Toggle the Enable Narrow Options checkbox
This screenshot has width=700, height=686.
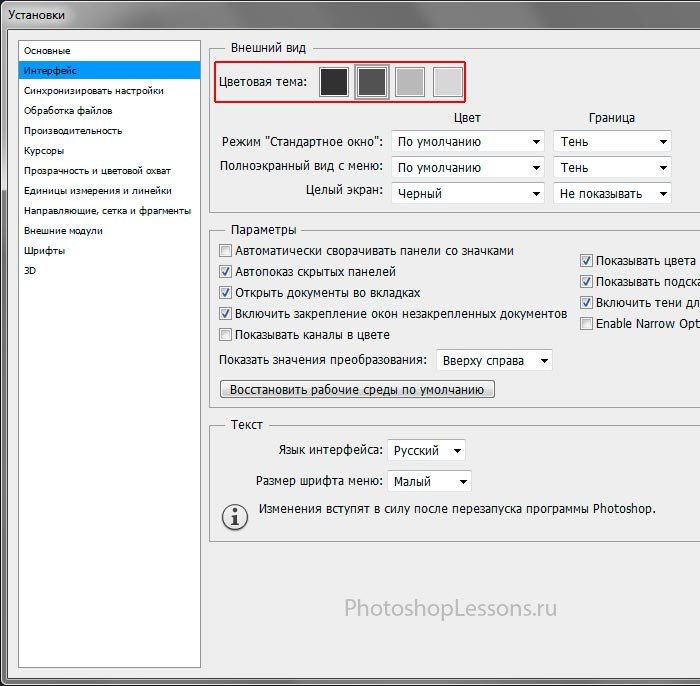[587, 324]
